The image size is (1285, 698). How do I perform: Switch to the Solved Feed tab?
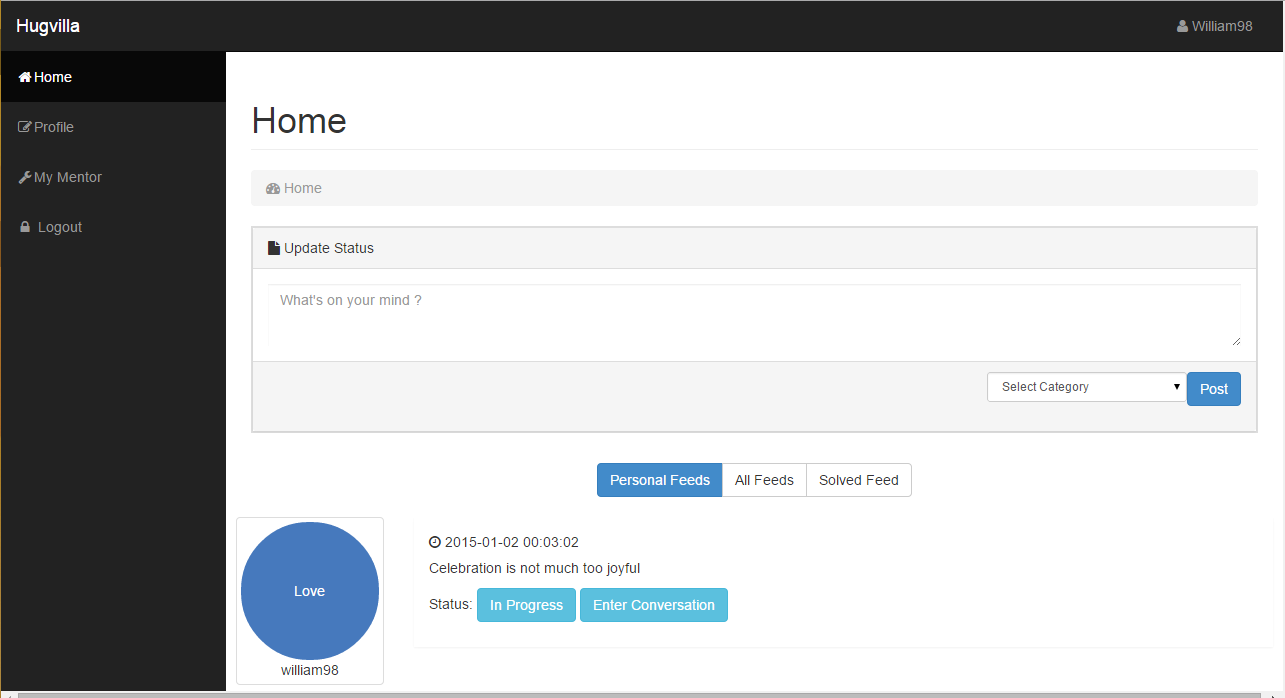point(859,480)
